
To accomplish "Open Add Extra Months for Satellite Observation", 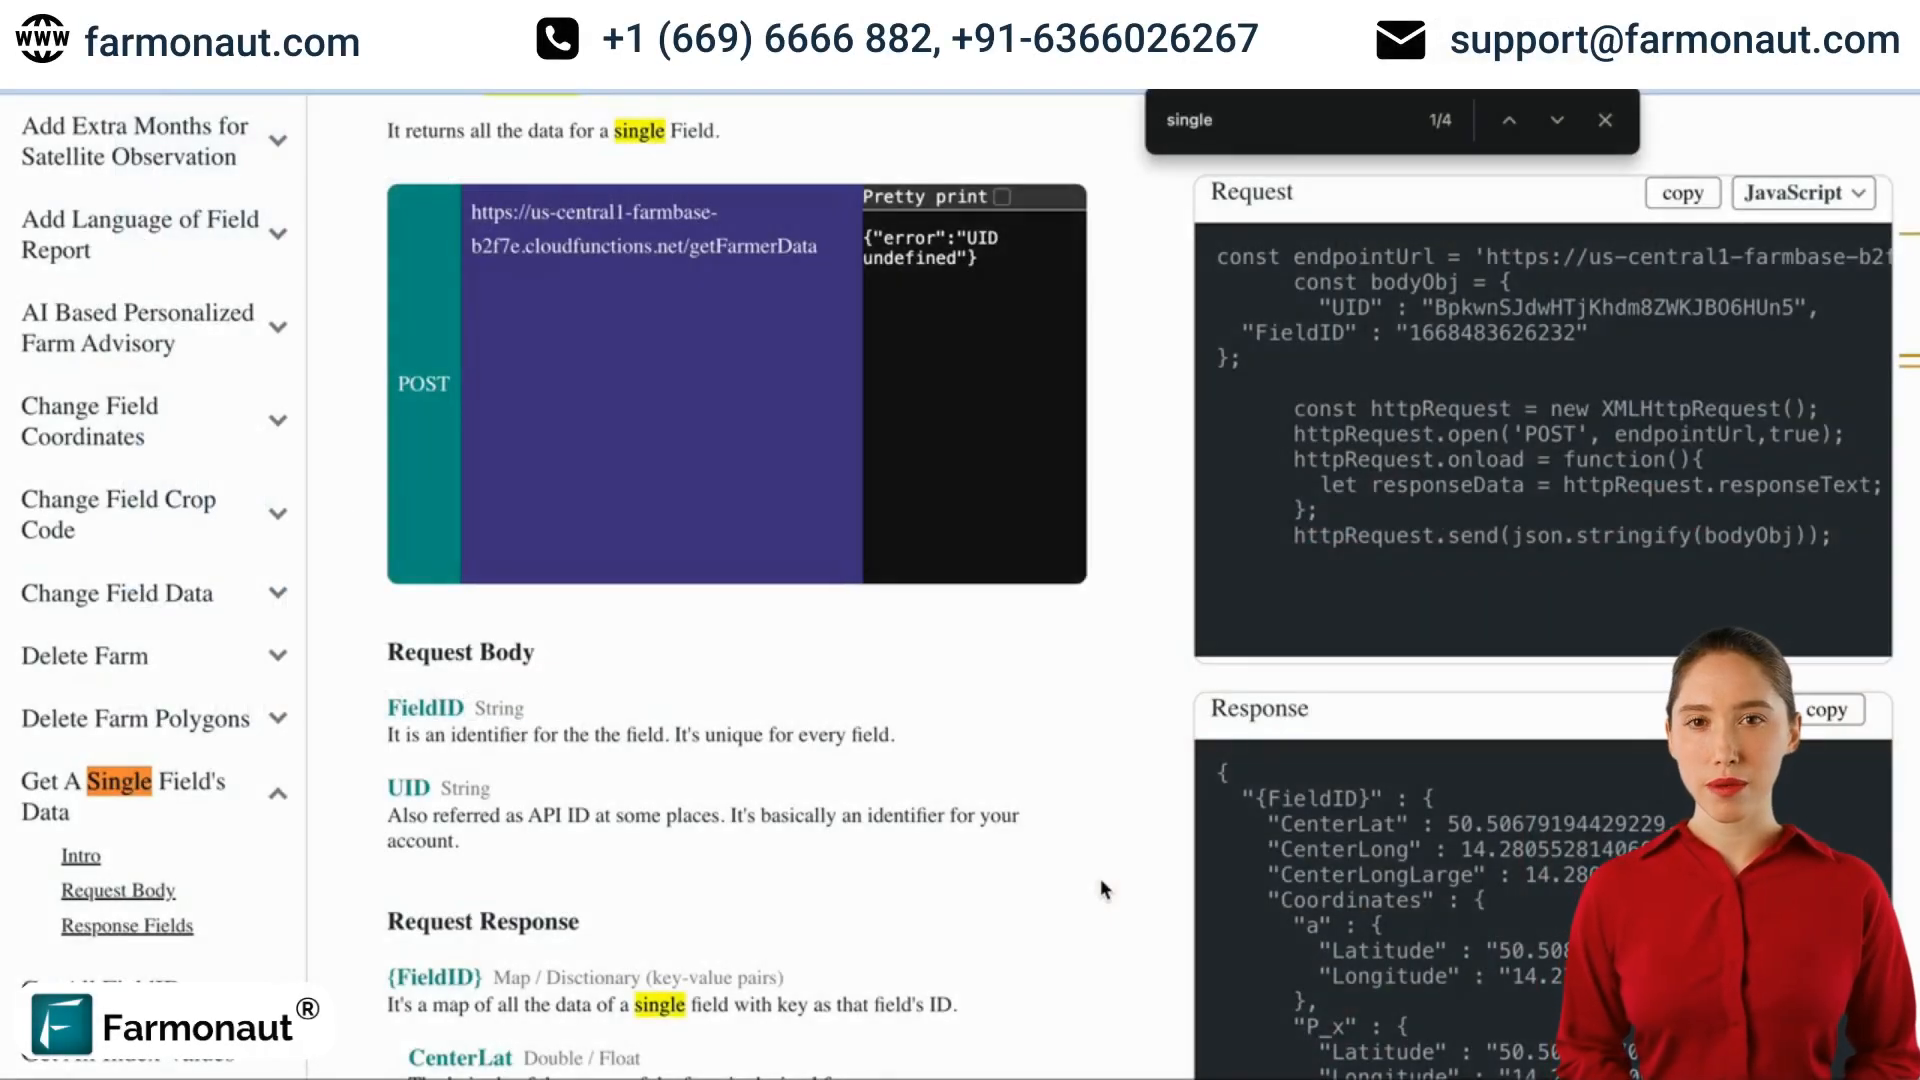I will [135, 141].
